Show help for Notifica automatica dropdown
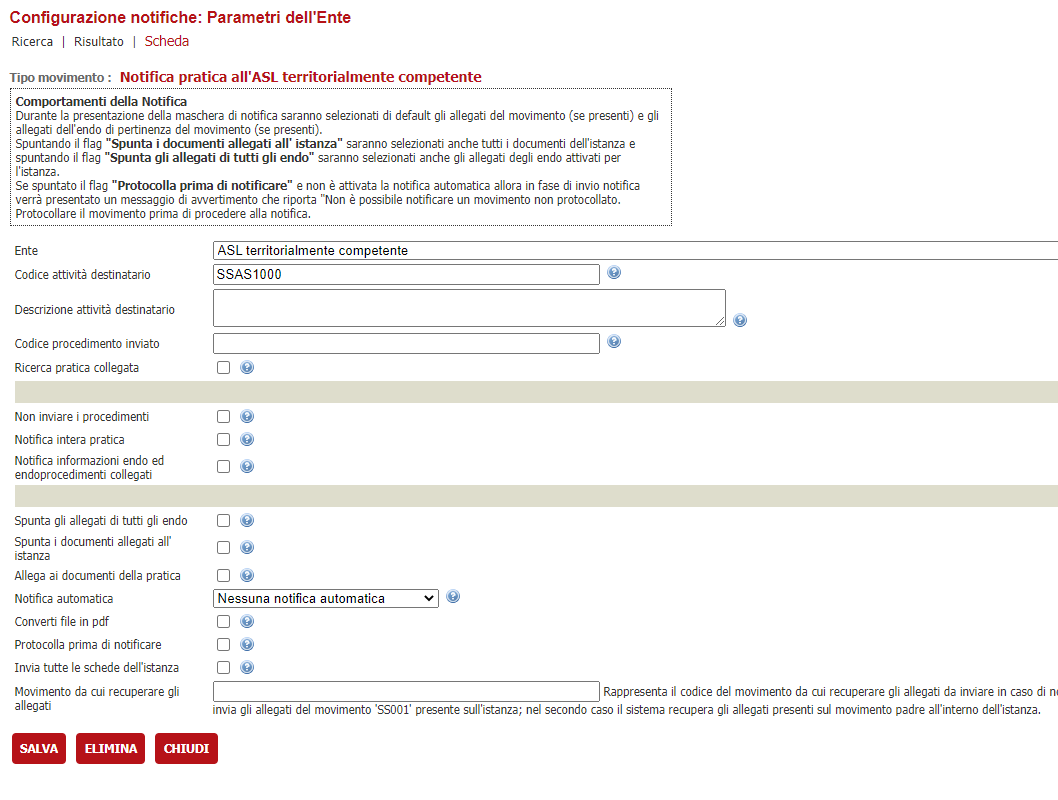This screenshot has height=800, width=1058. [453, 597]
